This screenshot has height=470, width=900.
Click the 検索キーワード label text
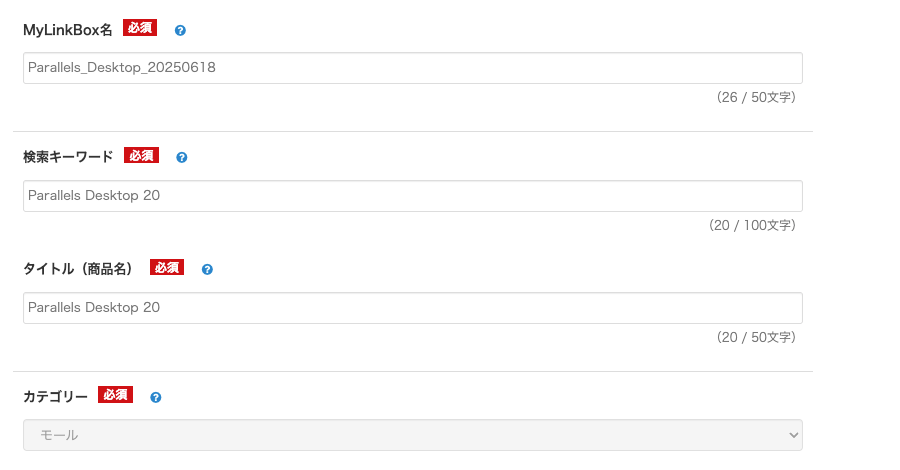pos(68,157)
